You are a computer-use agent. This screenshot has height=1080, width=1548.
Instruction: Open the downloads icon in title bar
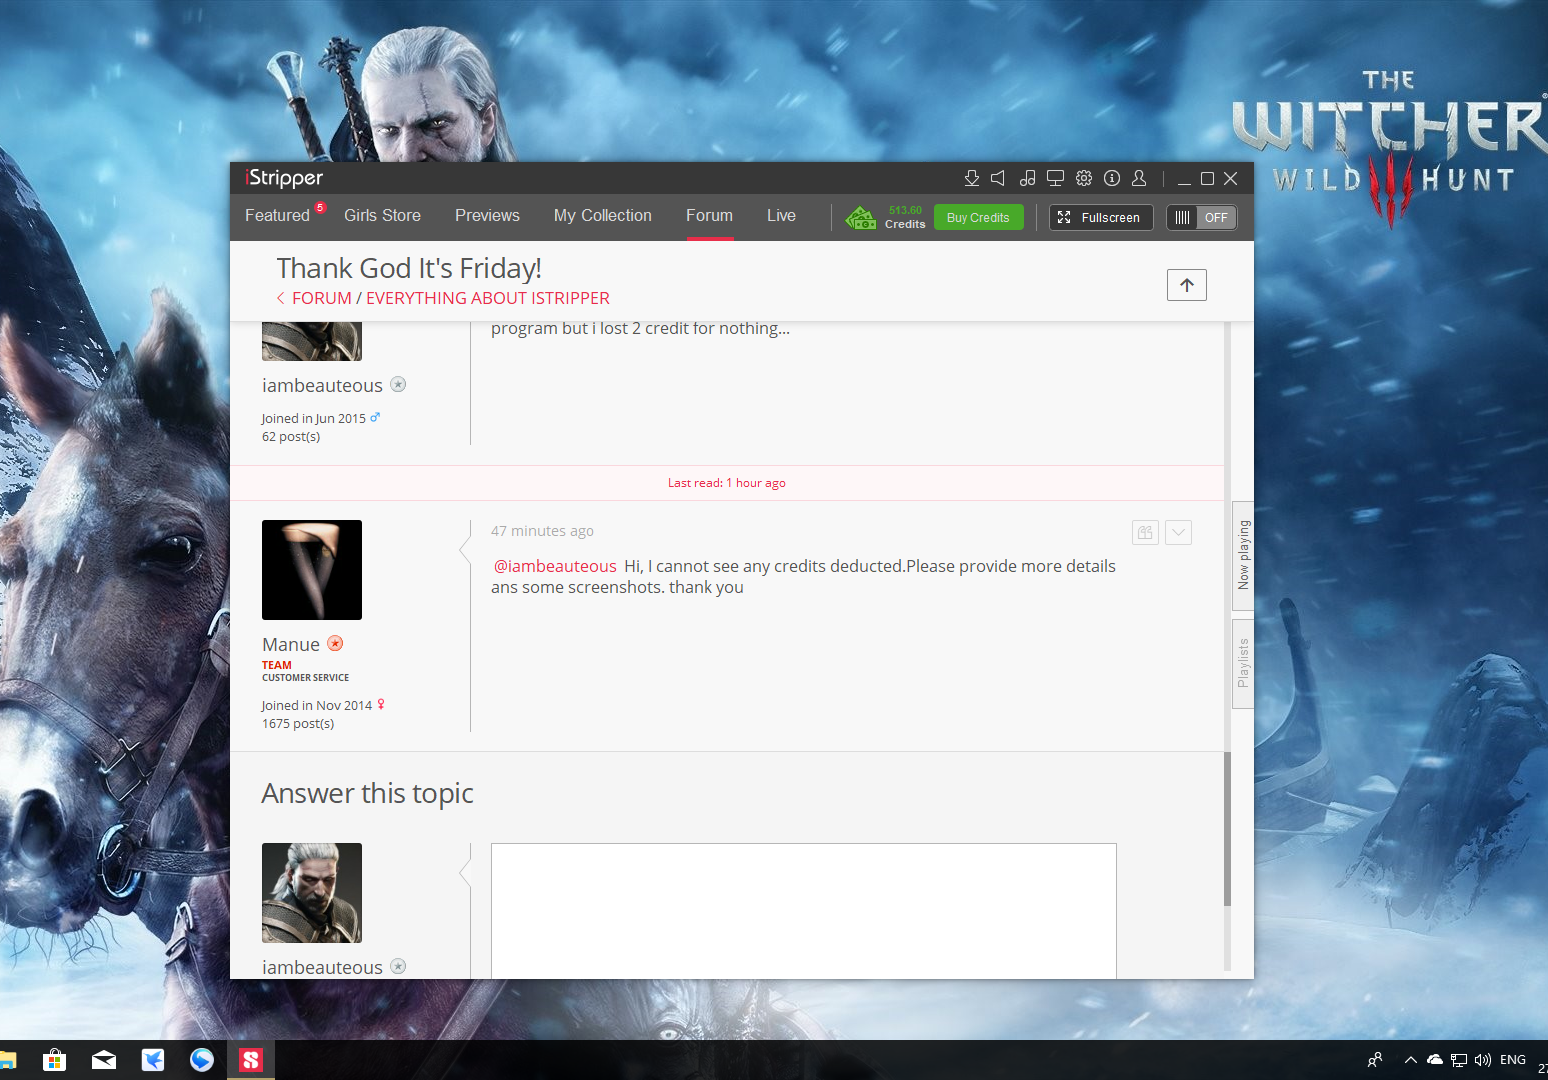tap(971, 178)
